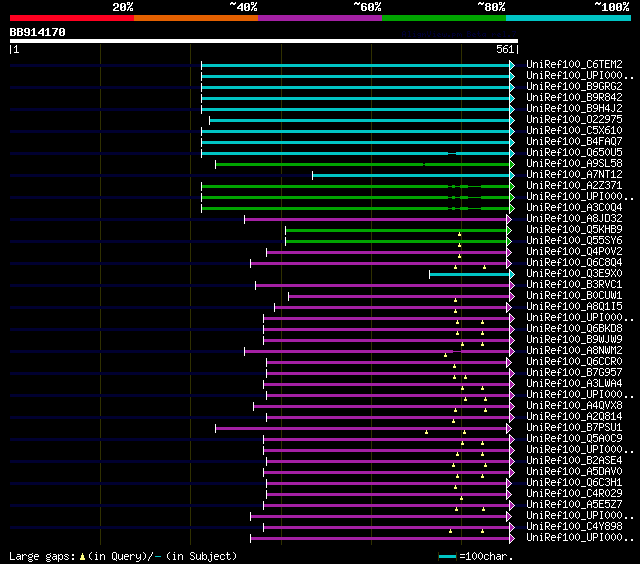Viewport: 640px width, 564px height.
Task: Select the UniRef100_A9SL58 label
Action: click(x=574, y=164)
